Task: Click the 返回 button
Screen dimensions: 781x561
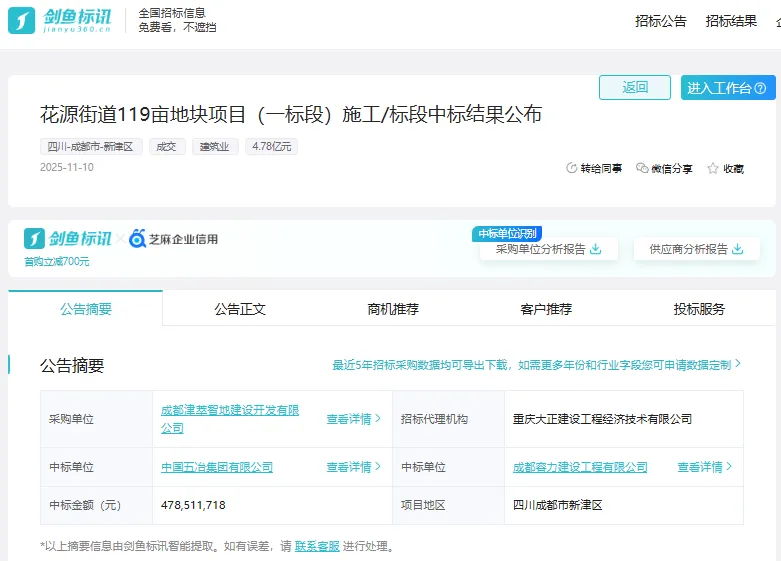Action: coord(635,88)
